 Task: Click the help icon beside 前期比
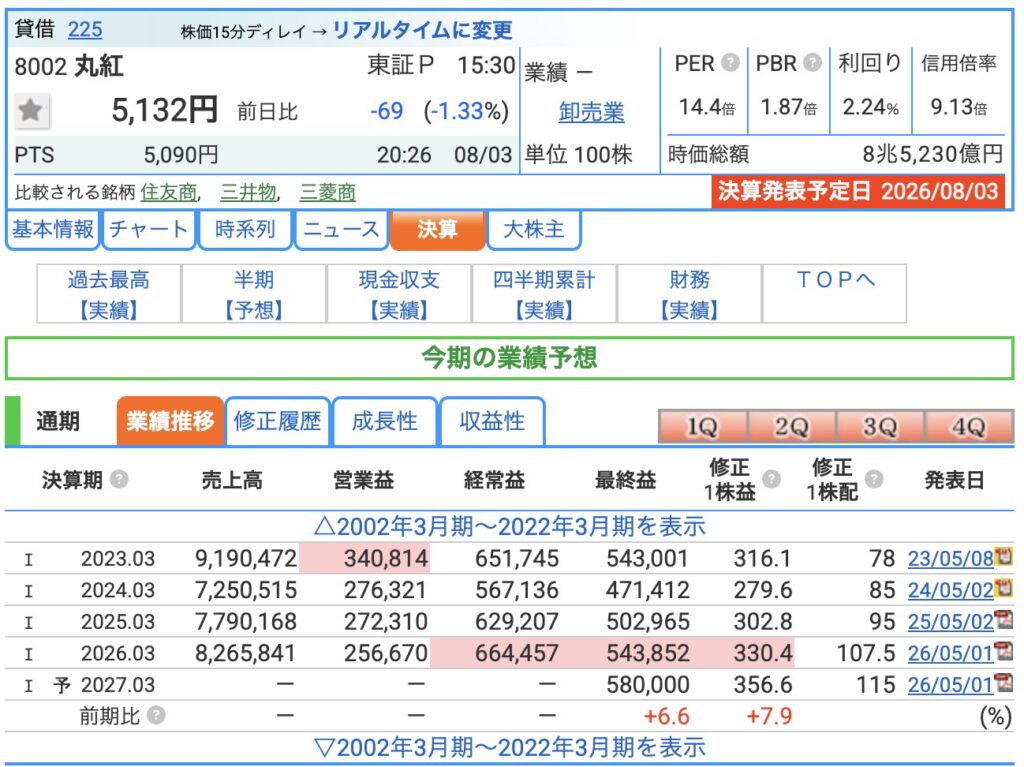point(155,715)
